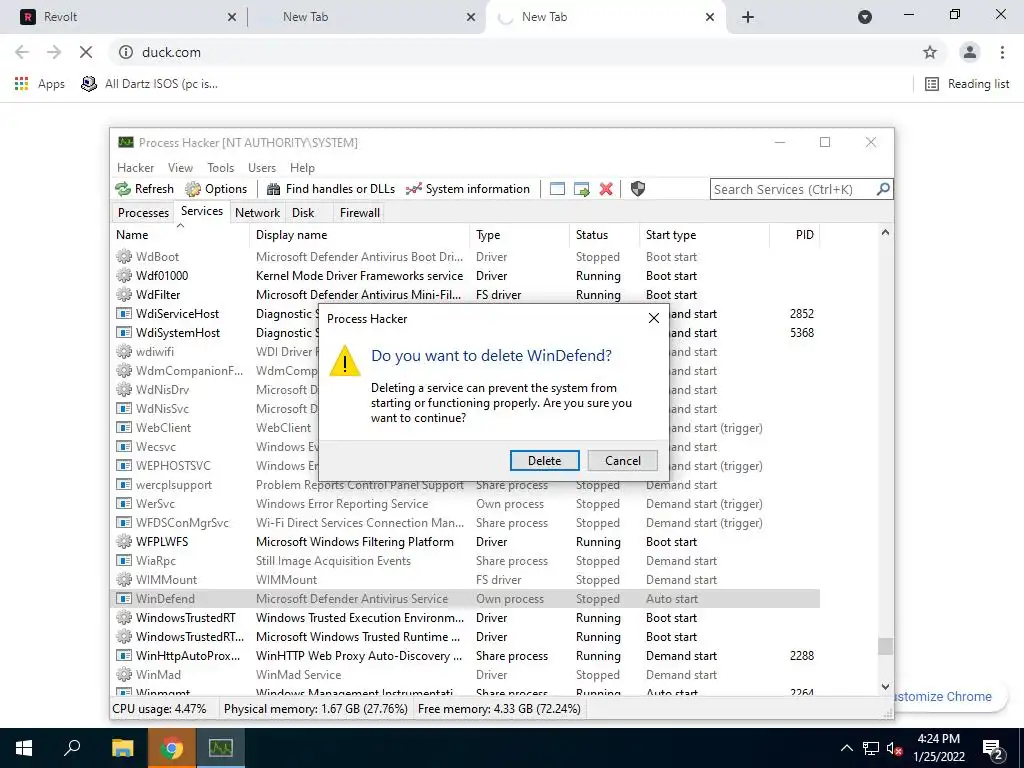Sort by Display name column header
The width and height of the screenshot is (1024, 768).
point(359,235)
